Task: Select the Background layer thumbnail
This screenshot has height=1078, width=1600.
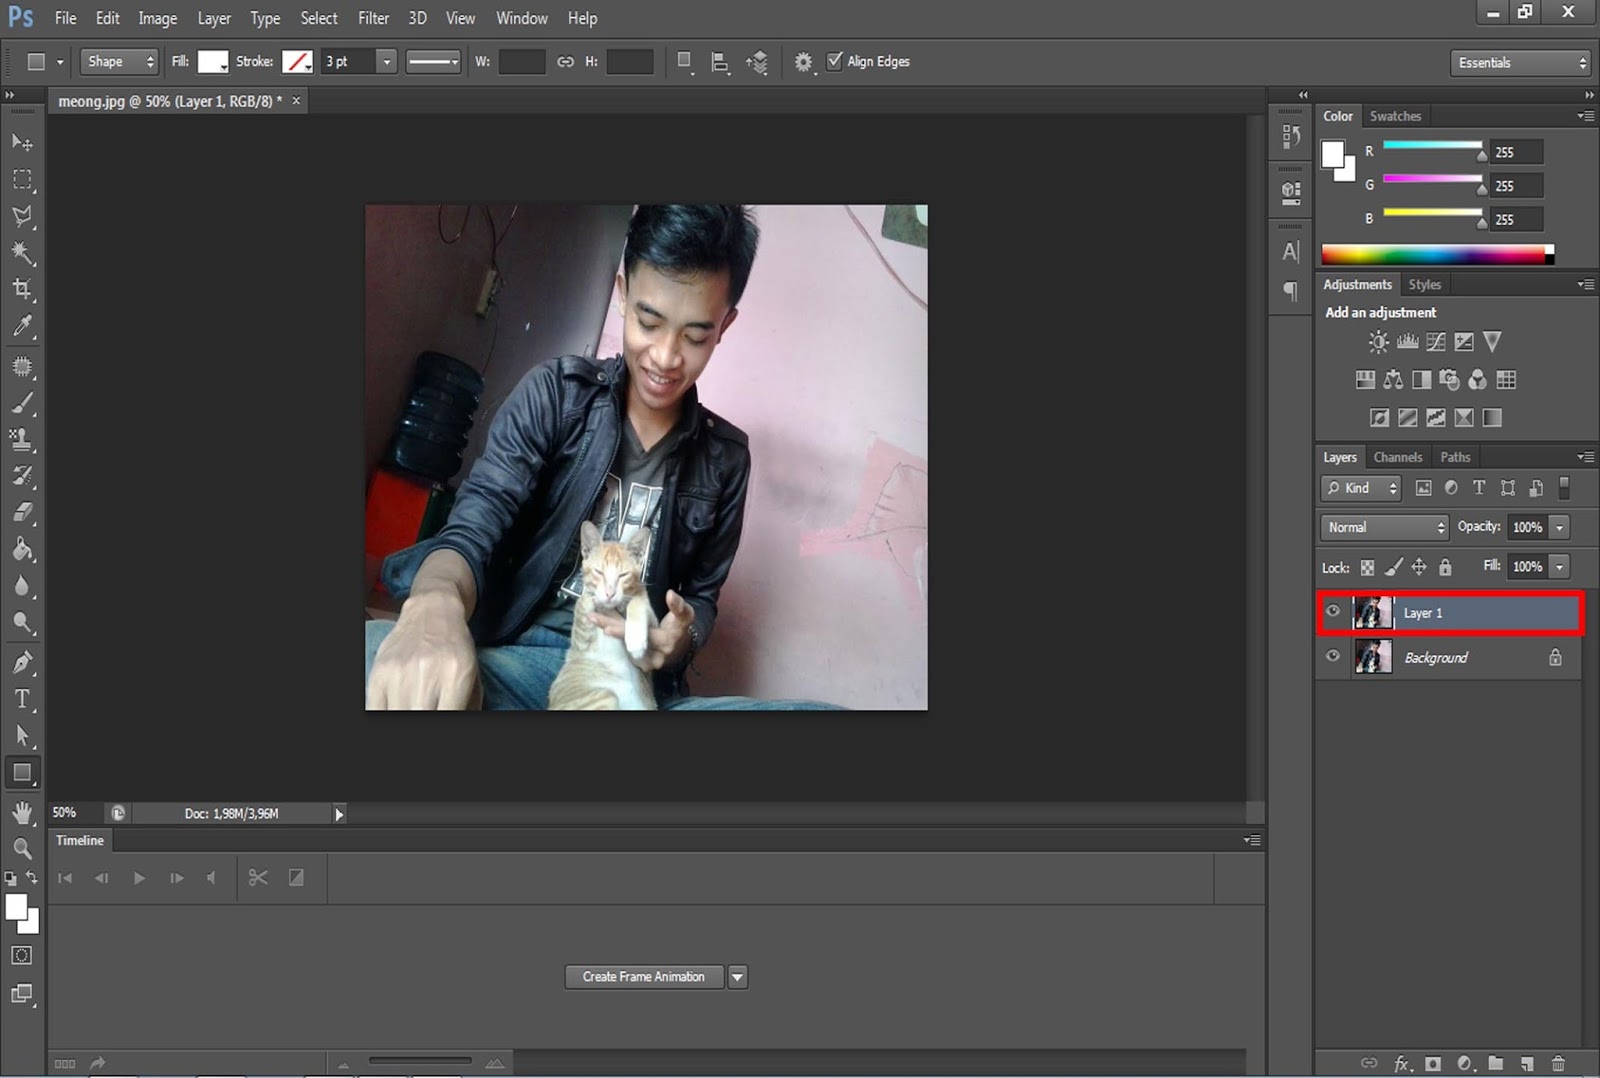Action: click(1374, 657)
